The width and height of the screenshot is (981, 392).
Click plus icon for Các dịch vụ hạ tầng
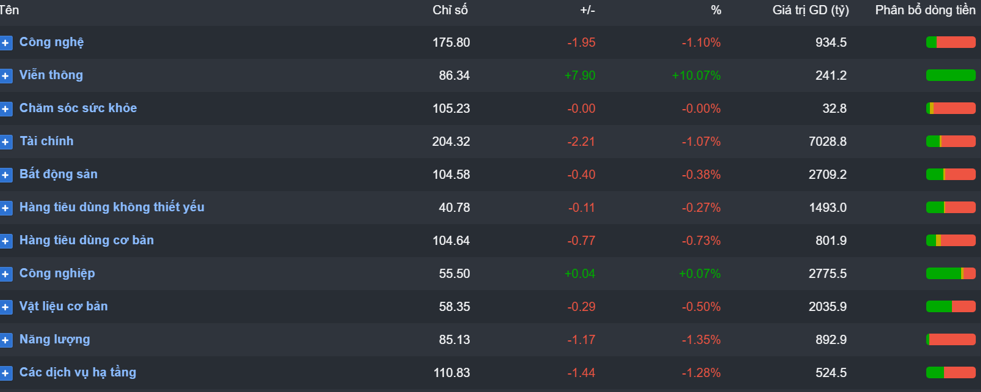6,374
